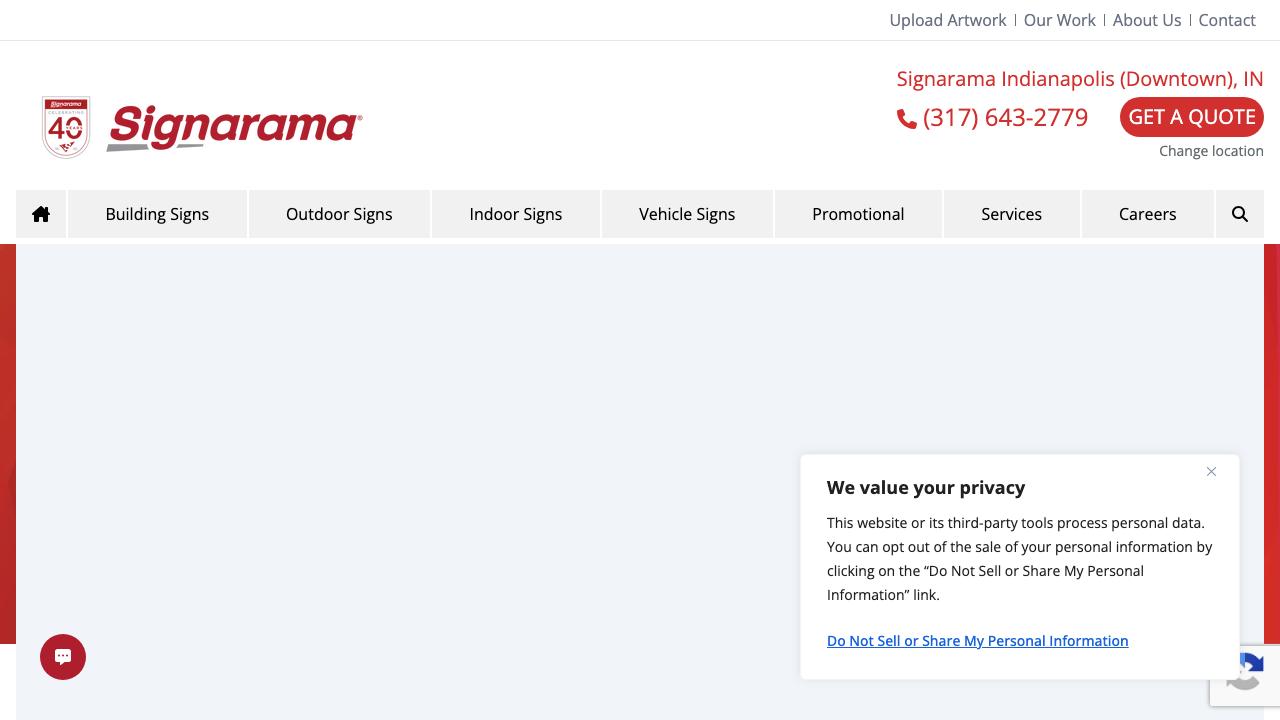Open the Services menu item

coord(1011,214)
